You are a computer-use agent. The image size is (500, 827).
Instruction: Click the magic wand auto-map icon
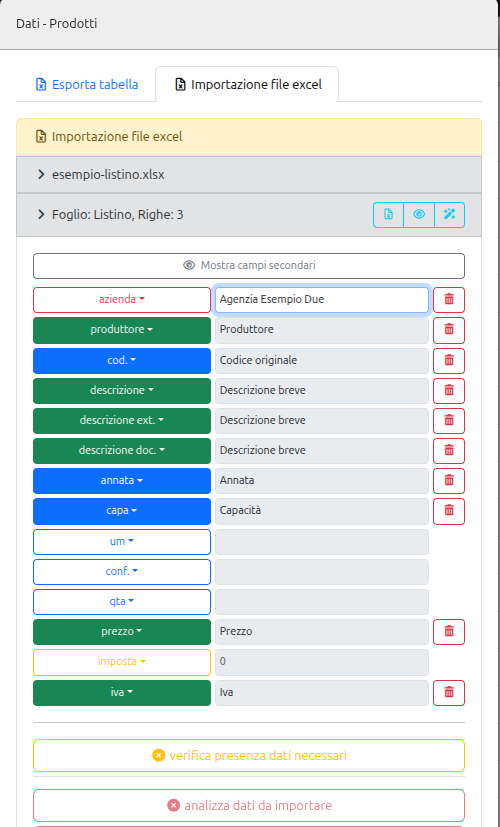pos(449,215)
